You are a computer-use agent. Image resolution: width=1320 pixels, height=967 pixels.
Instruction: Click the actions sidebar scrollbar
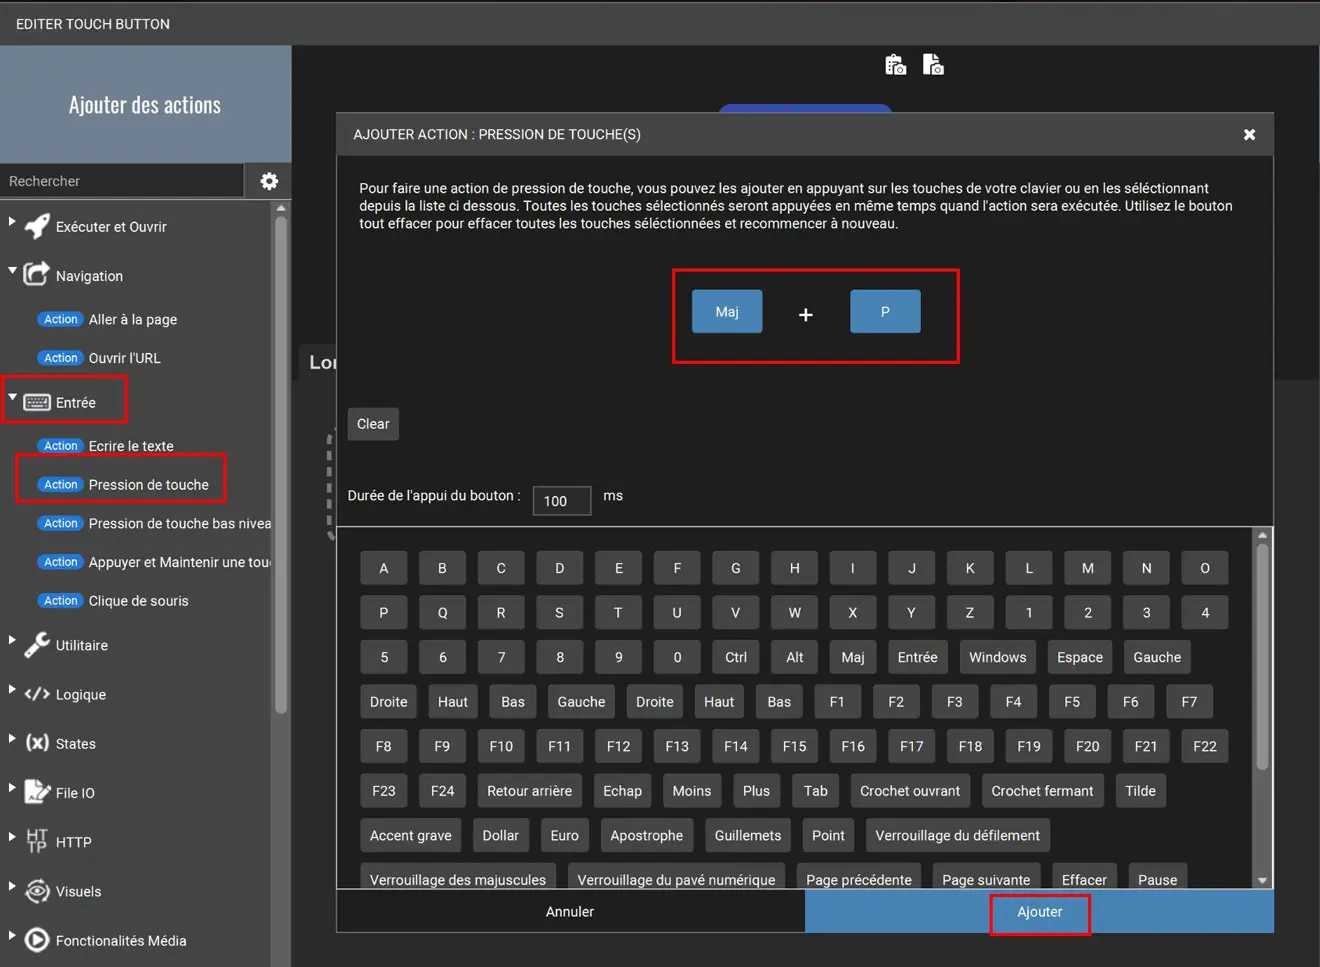click(x=281, y=465)
